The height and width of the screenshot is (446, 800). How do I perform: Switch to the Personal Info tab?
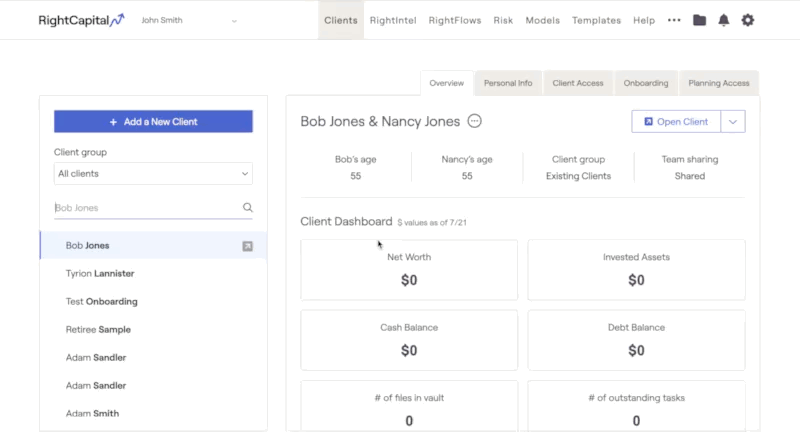pyautogui.click(x=508, y=83)
